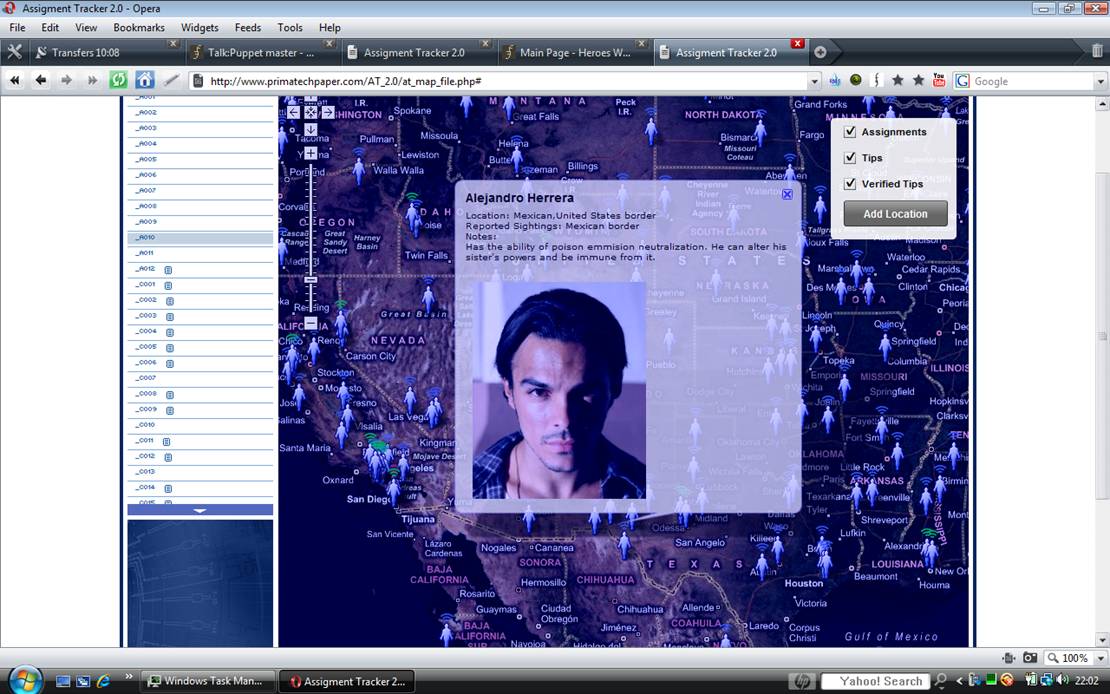Pan the map right with arrow button
This screenshot has width=1110, height=694.
pyautogui.click(x=328, y=112)
